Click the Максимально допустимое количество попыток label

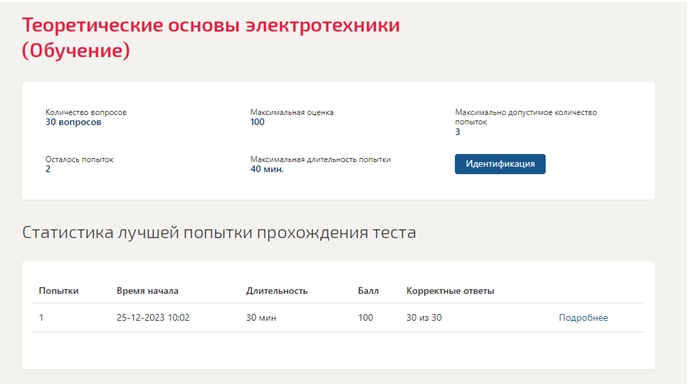526,117
